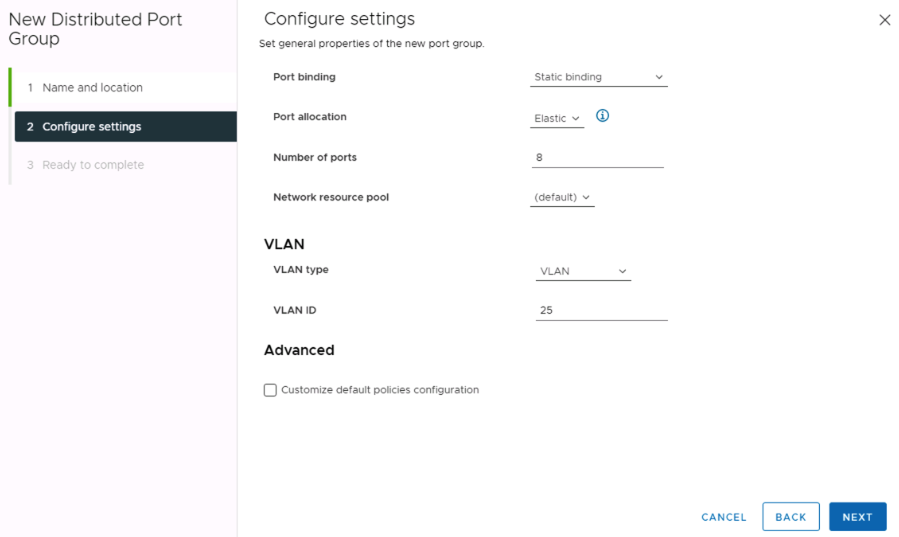899x537 pixels.
Task: Click the Customize default policies configuration label
Action: coord(380,390)
